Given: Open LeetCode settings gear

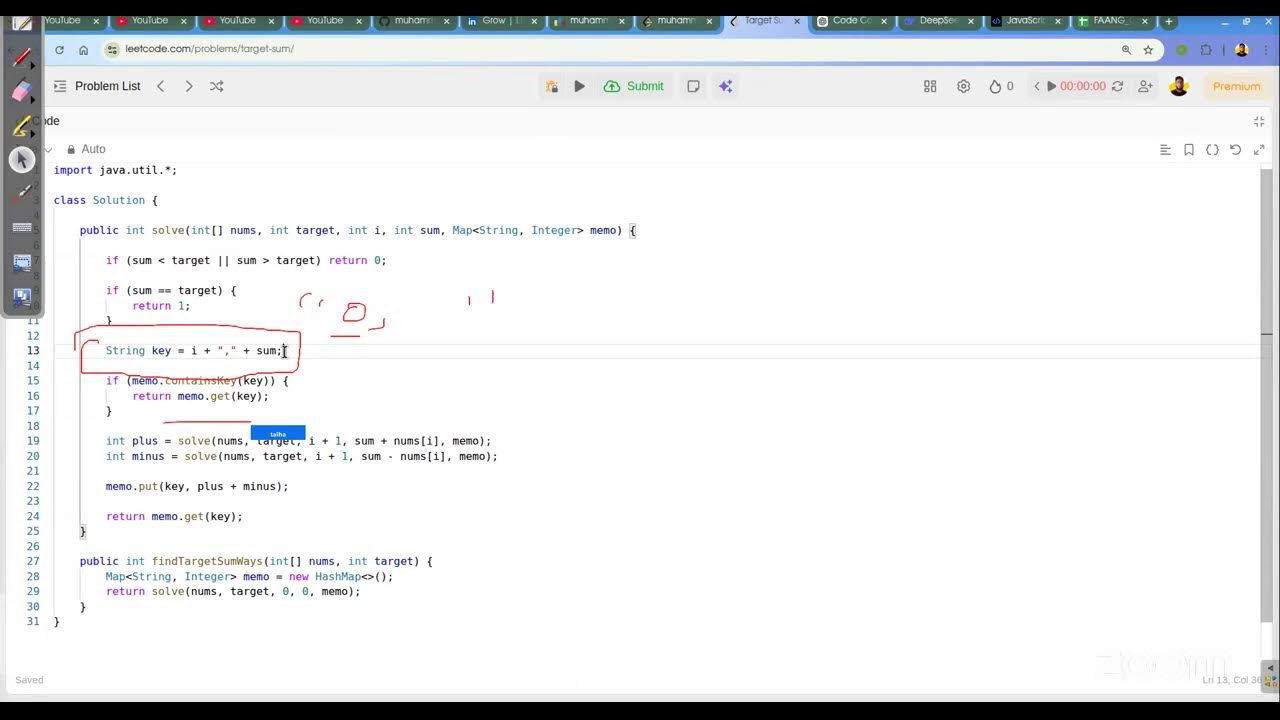Looking at the screenshot, I should click(963, 86).
